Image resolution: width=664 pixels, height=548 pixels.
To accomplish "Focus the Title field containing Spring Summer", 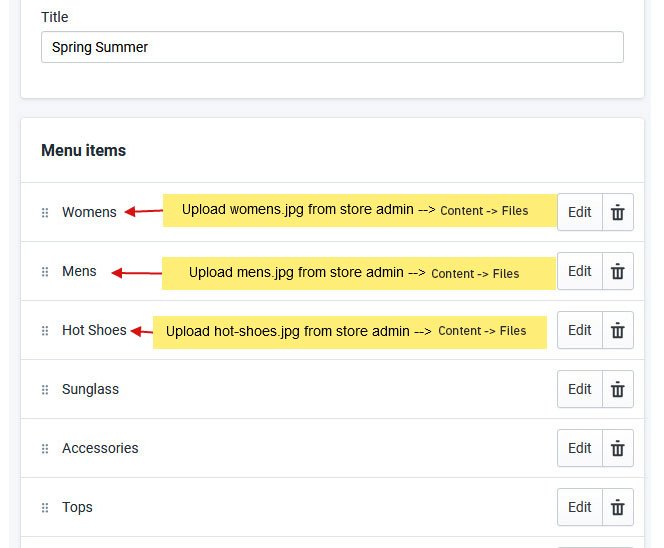I will pos(332,47).
